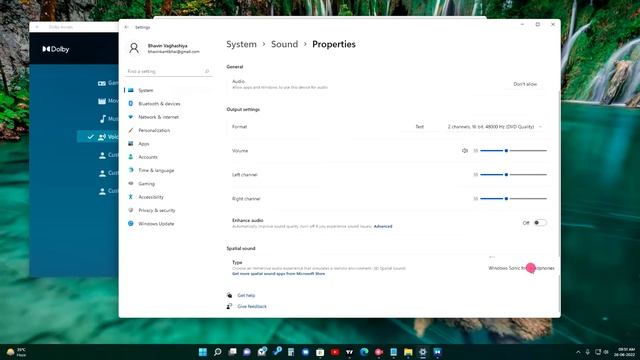Open Microsoft Edge from taskbar
640x360 pixels.
tap(364, 352)
